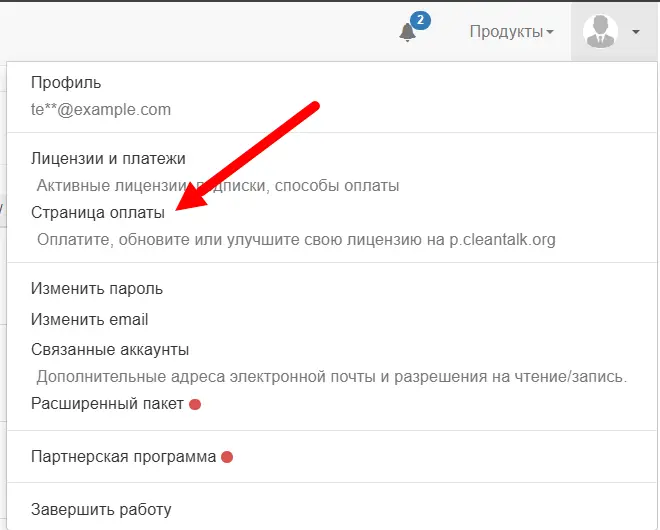
Task: Open the notifications bell icon
Action: (x=407, y=32)
